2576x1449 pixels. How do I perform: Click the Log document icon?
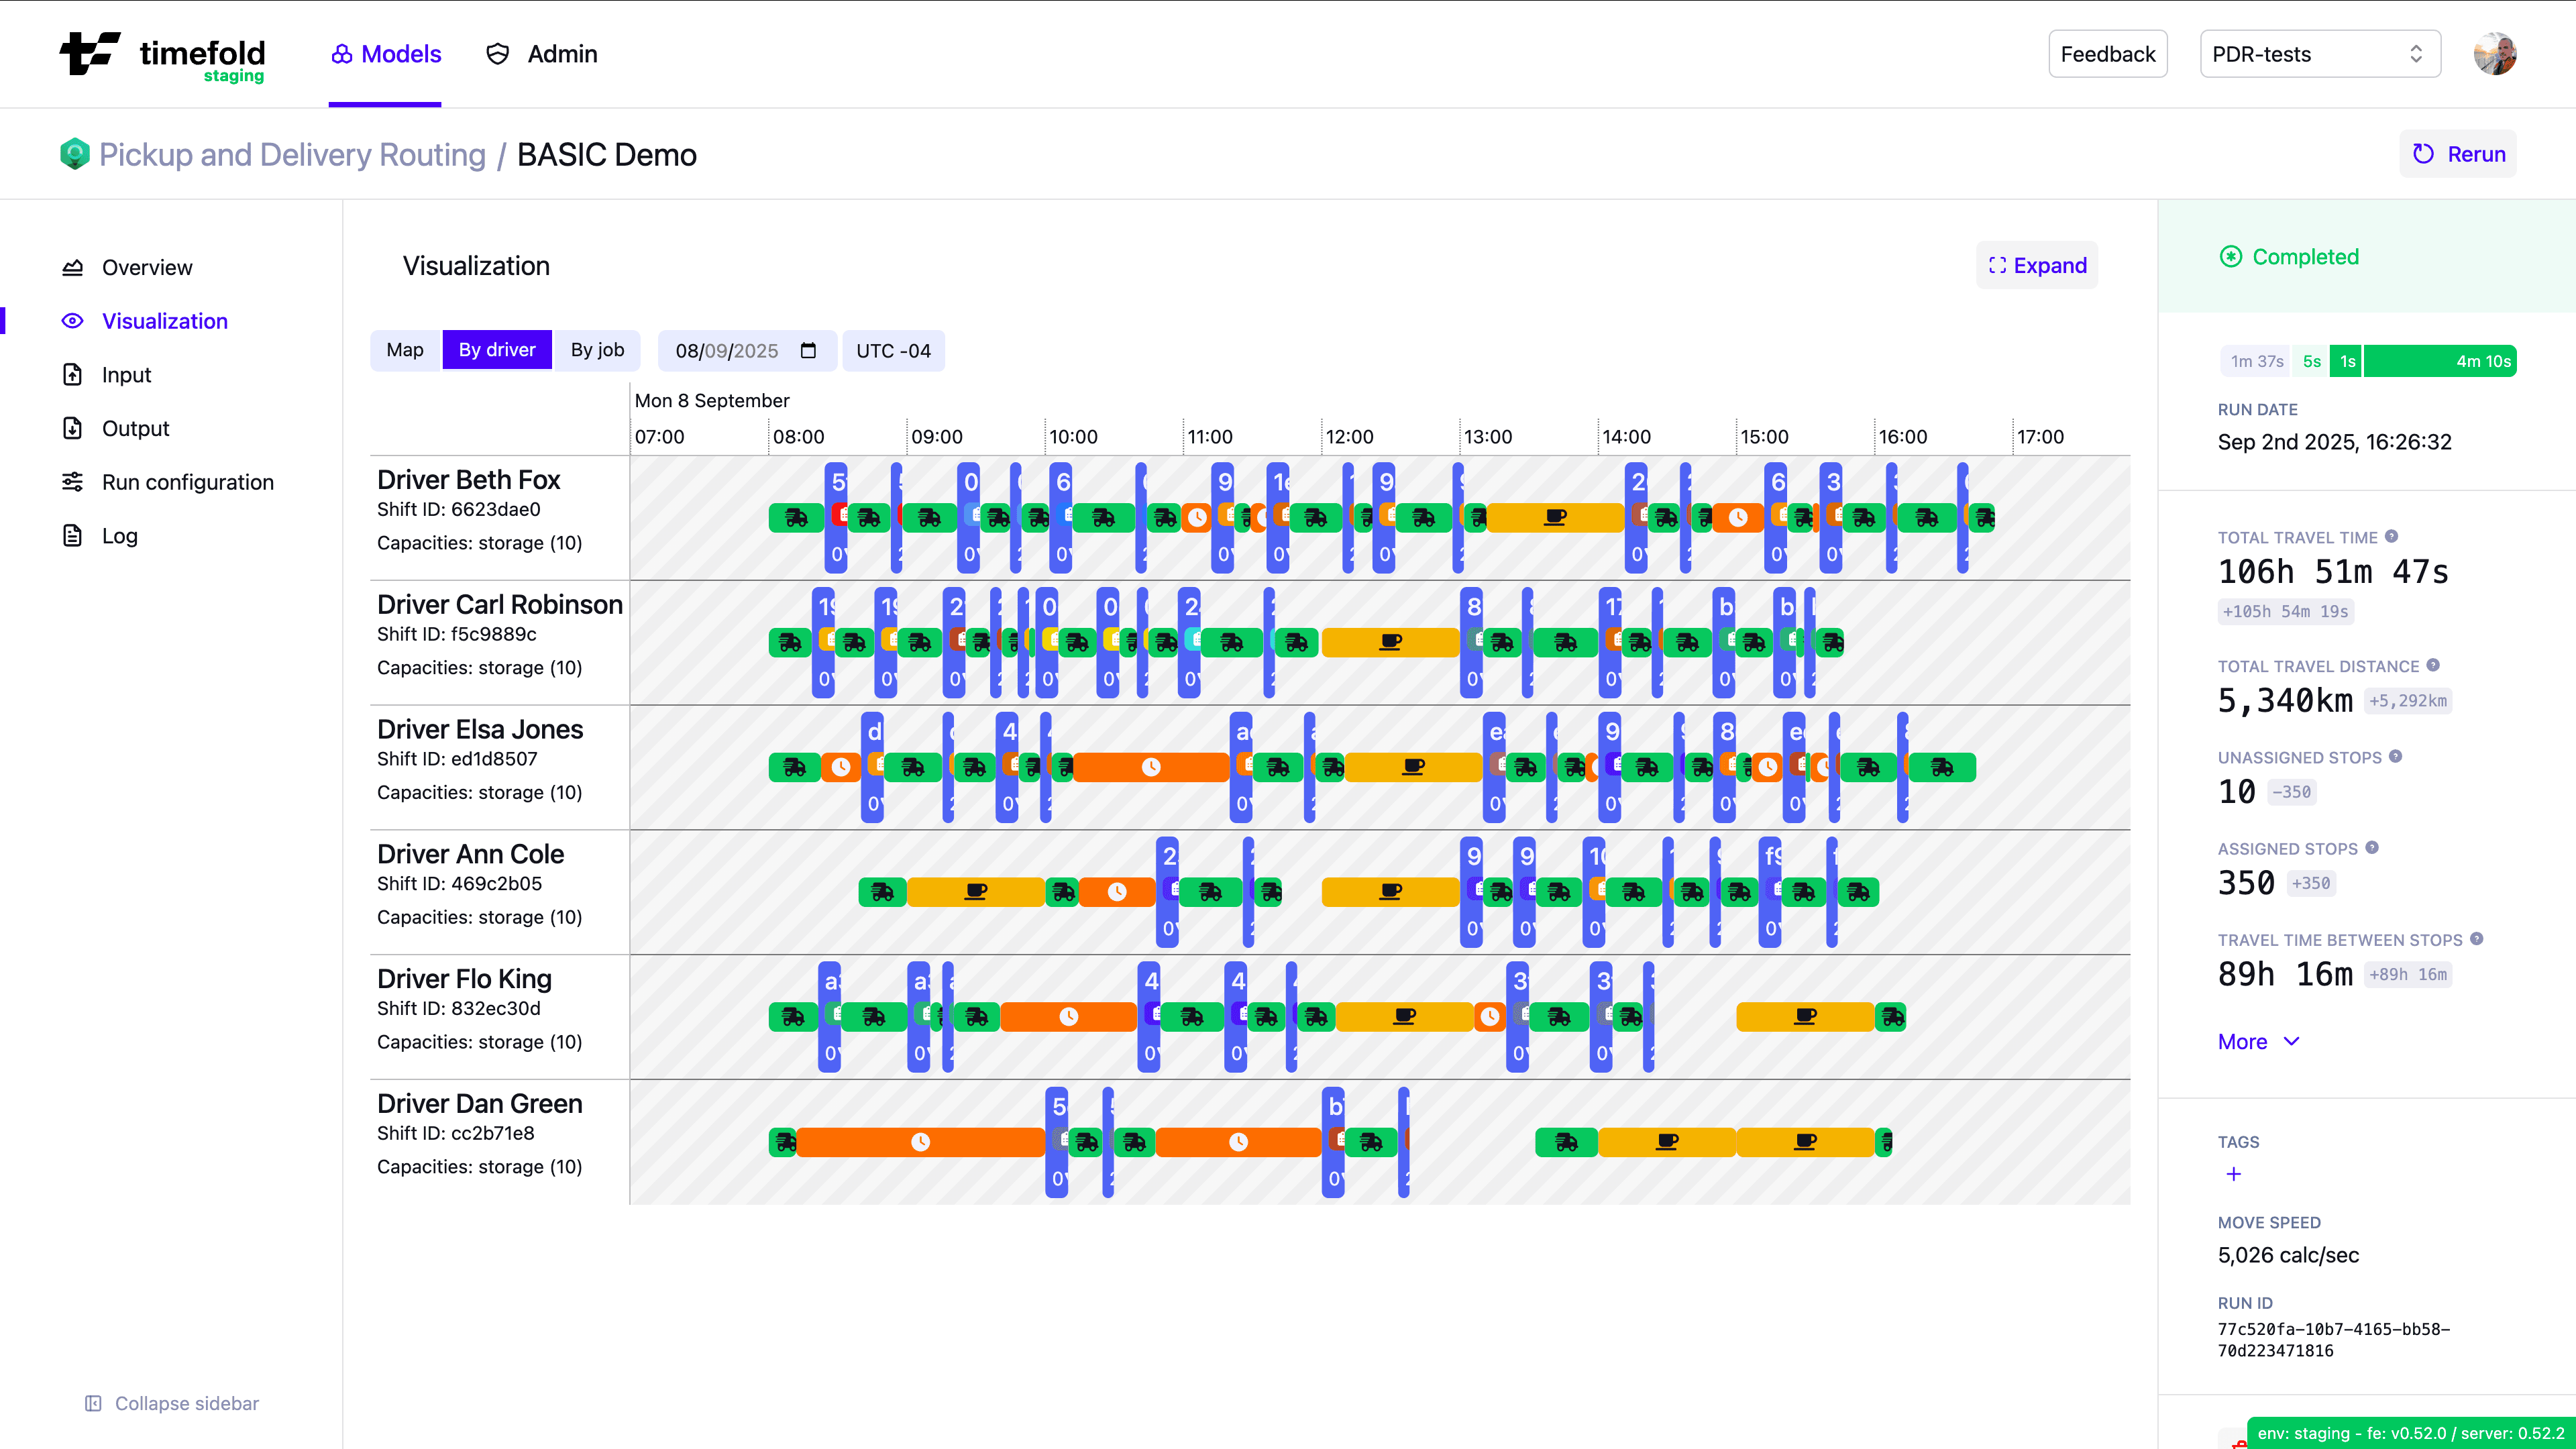(x=72, y=535)
